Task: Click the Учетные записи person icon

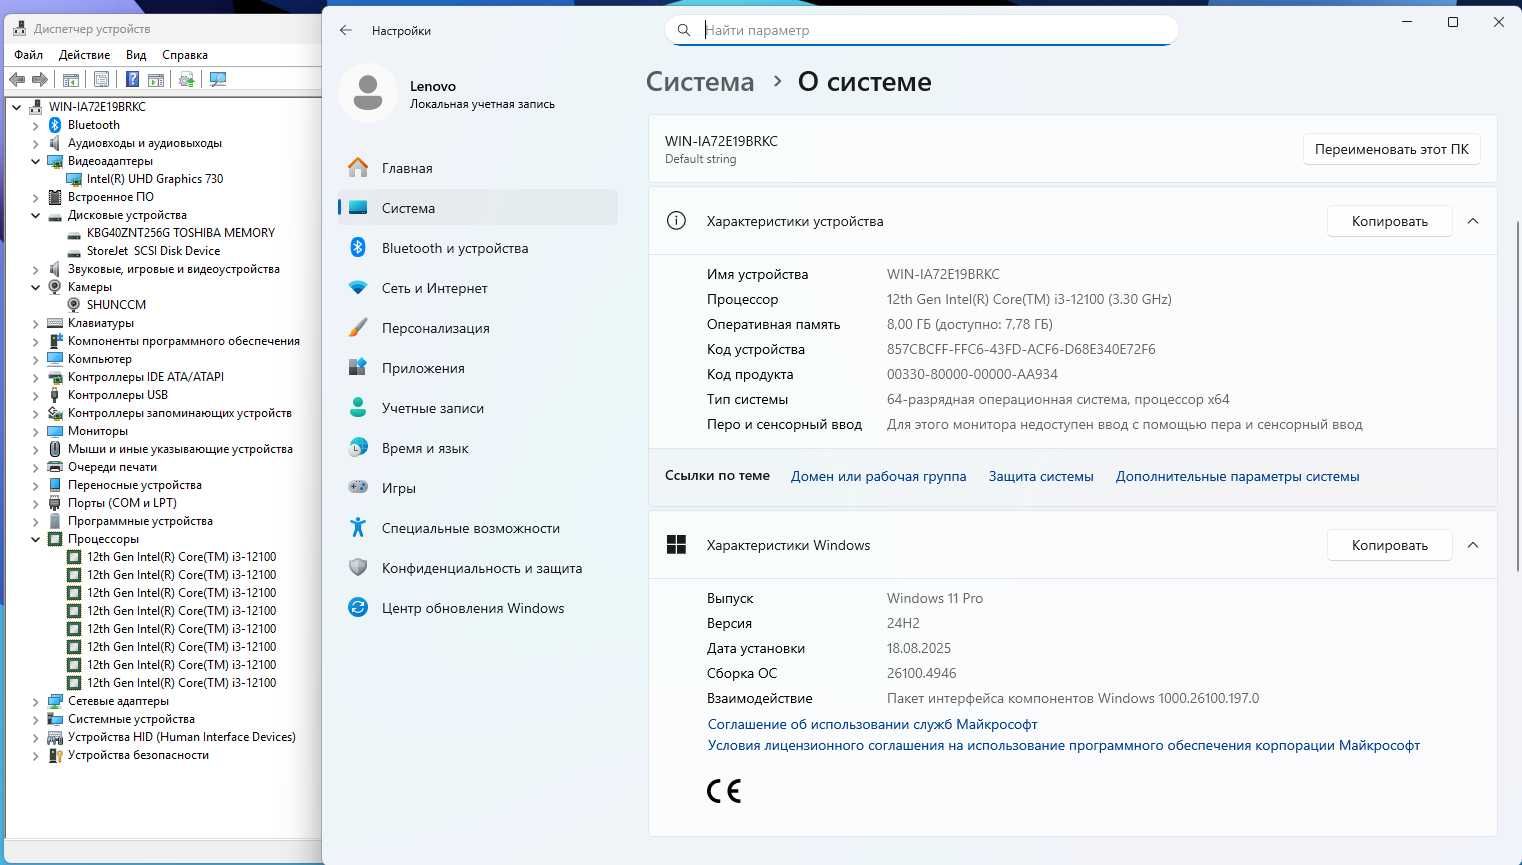Action: (358, 408)
